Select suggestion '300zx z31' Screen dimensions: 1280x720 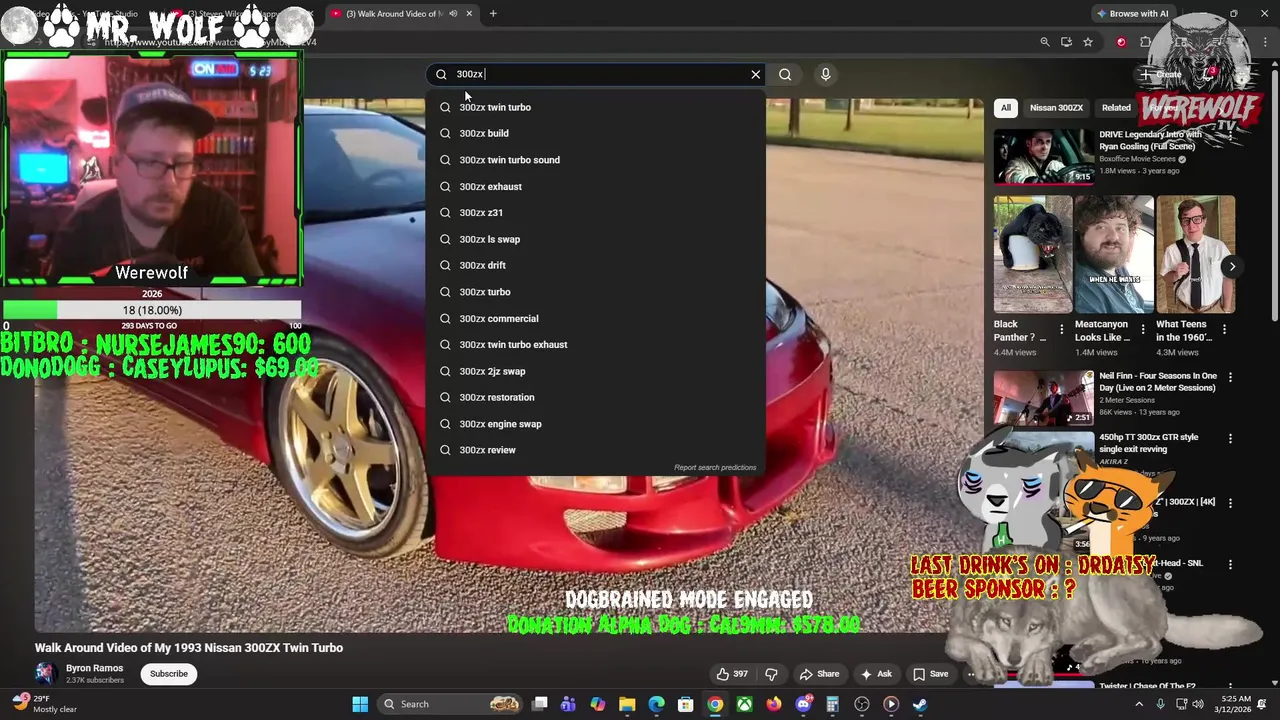tap(596, 212)
